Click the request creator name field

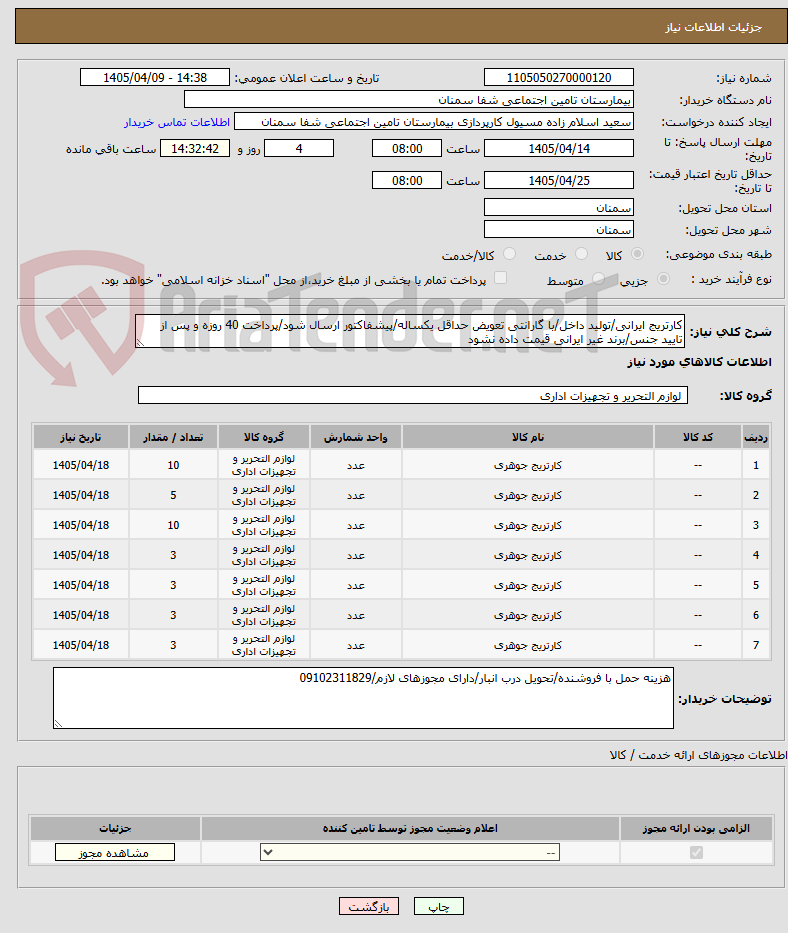434,122
